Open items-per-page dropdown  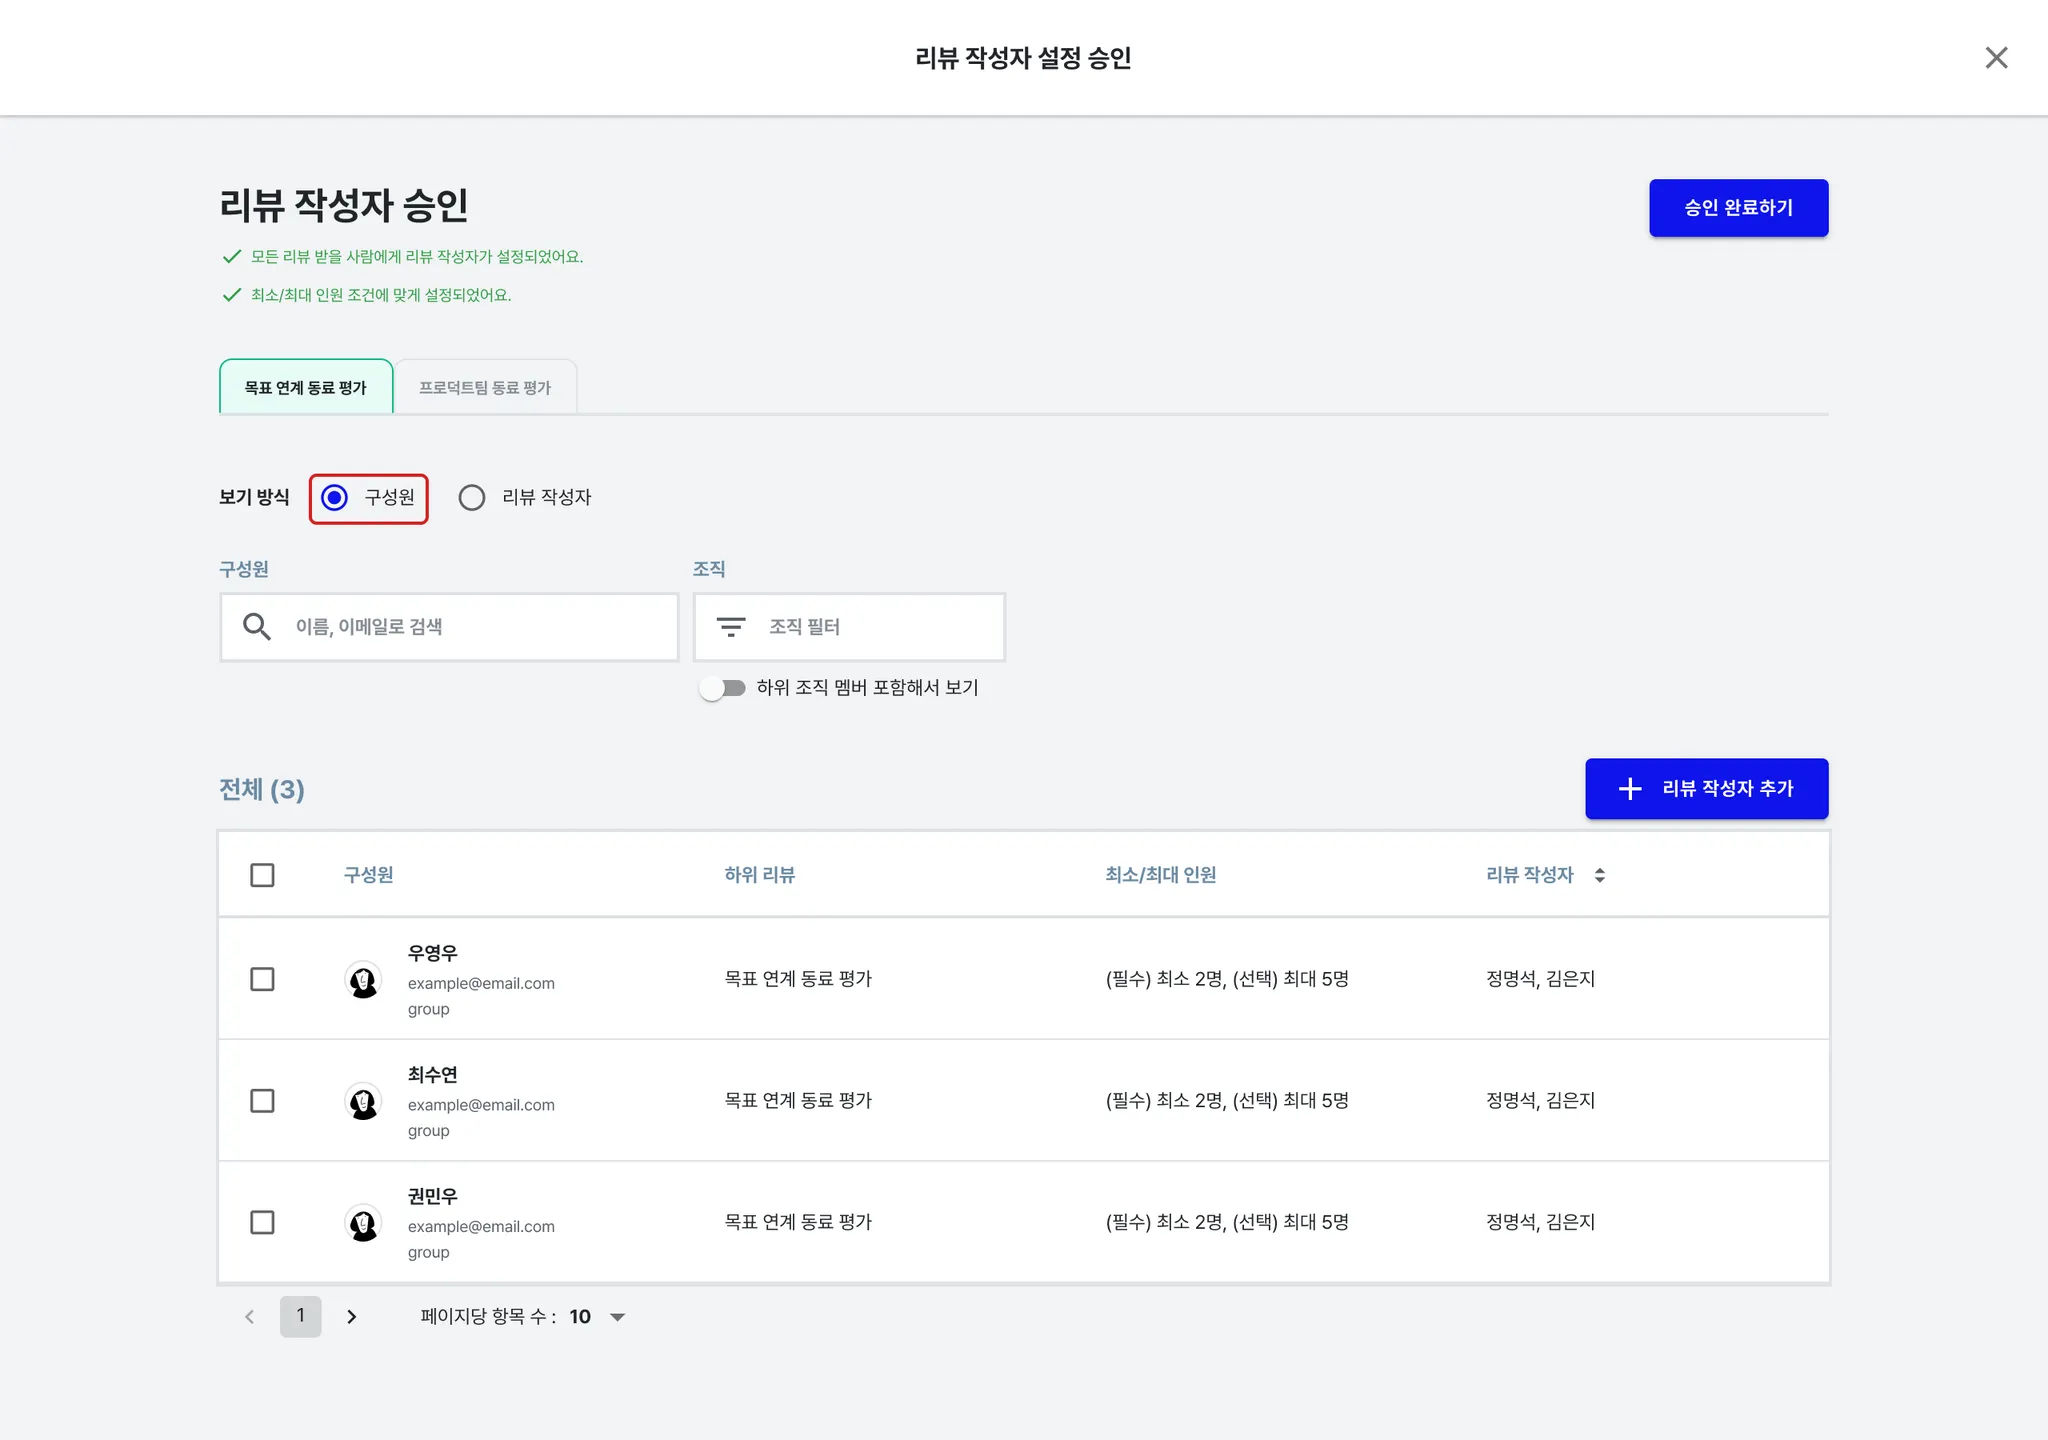tap(617, 1317)
